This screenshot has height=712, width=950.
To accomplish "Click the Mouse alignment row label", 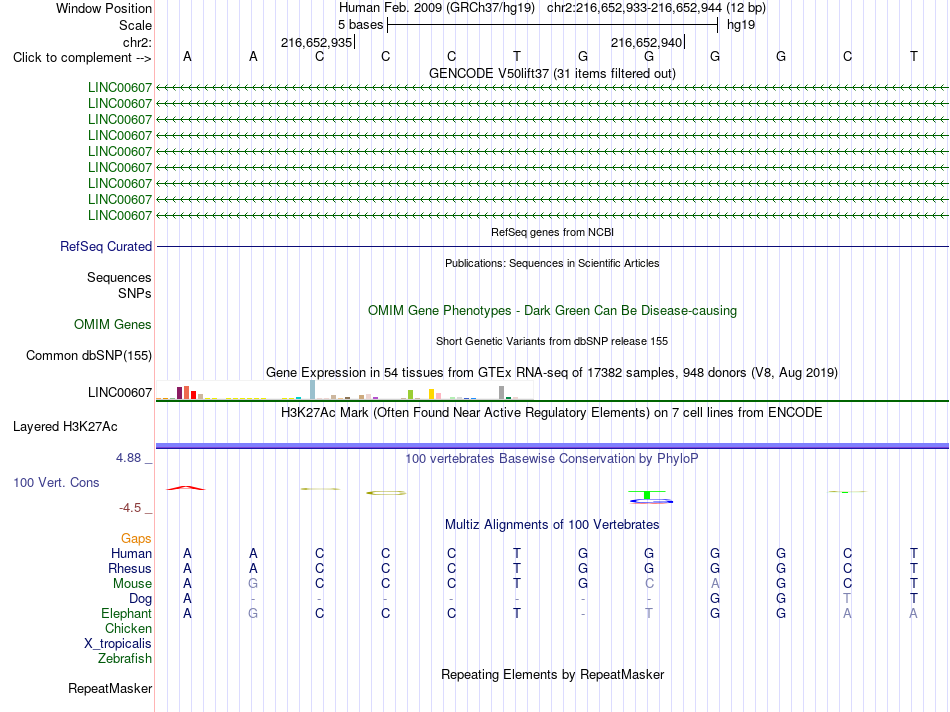I will tap(132, 584).
